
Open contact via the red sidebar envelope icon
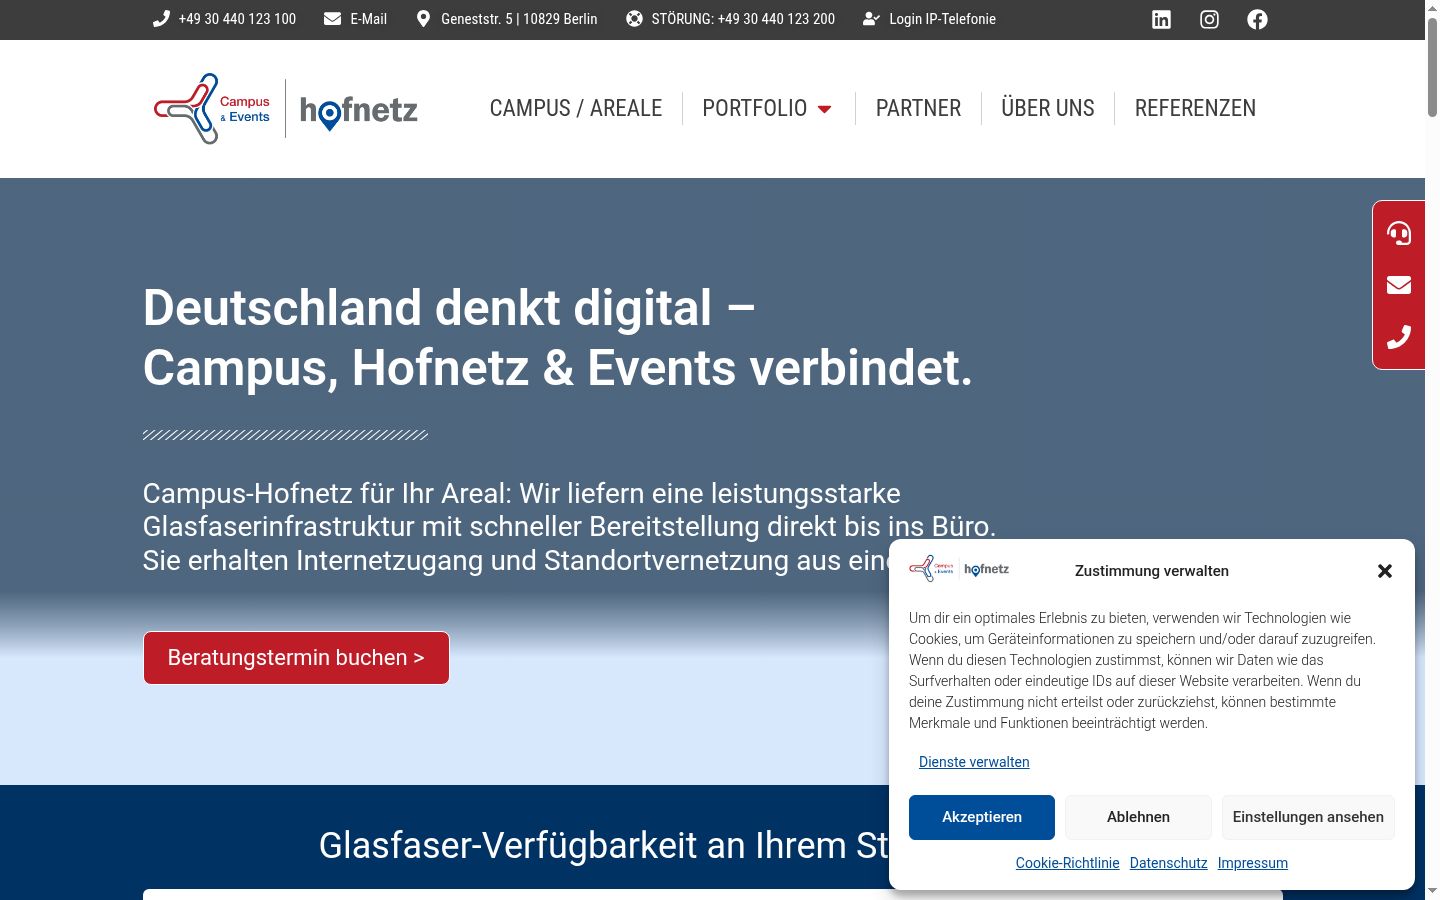click(x=1399, y=285)
